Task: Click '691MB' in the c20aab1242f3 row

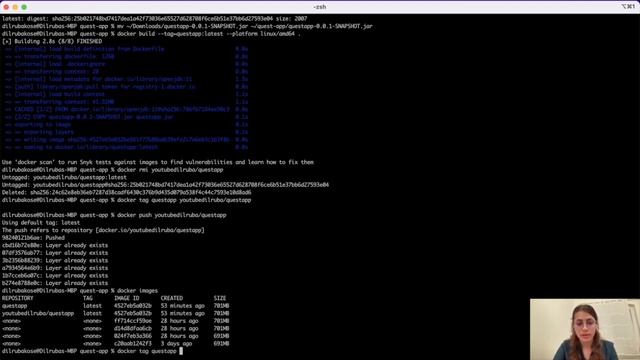Action: [x=221, y=344]
